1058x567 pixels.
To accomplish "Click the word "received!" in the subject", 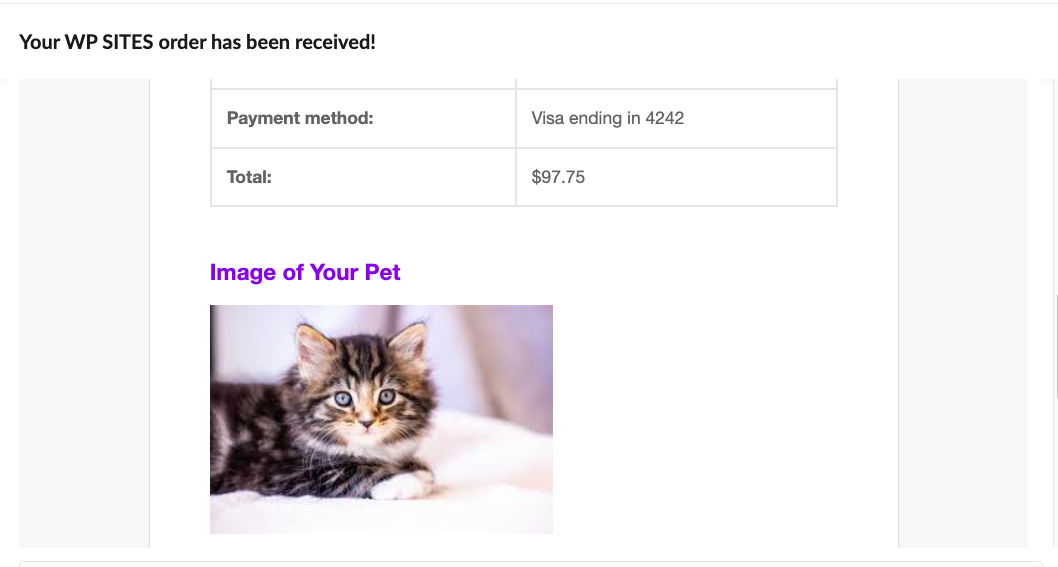I will tap(337, 43).
